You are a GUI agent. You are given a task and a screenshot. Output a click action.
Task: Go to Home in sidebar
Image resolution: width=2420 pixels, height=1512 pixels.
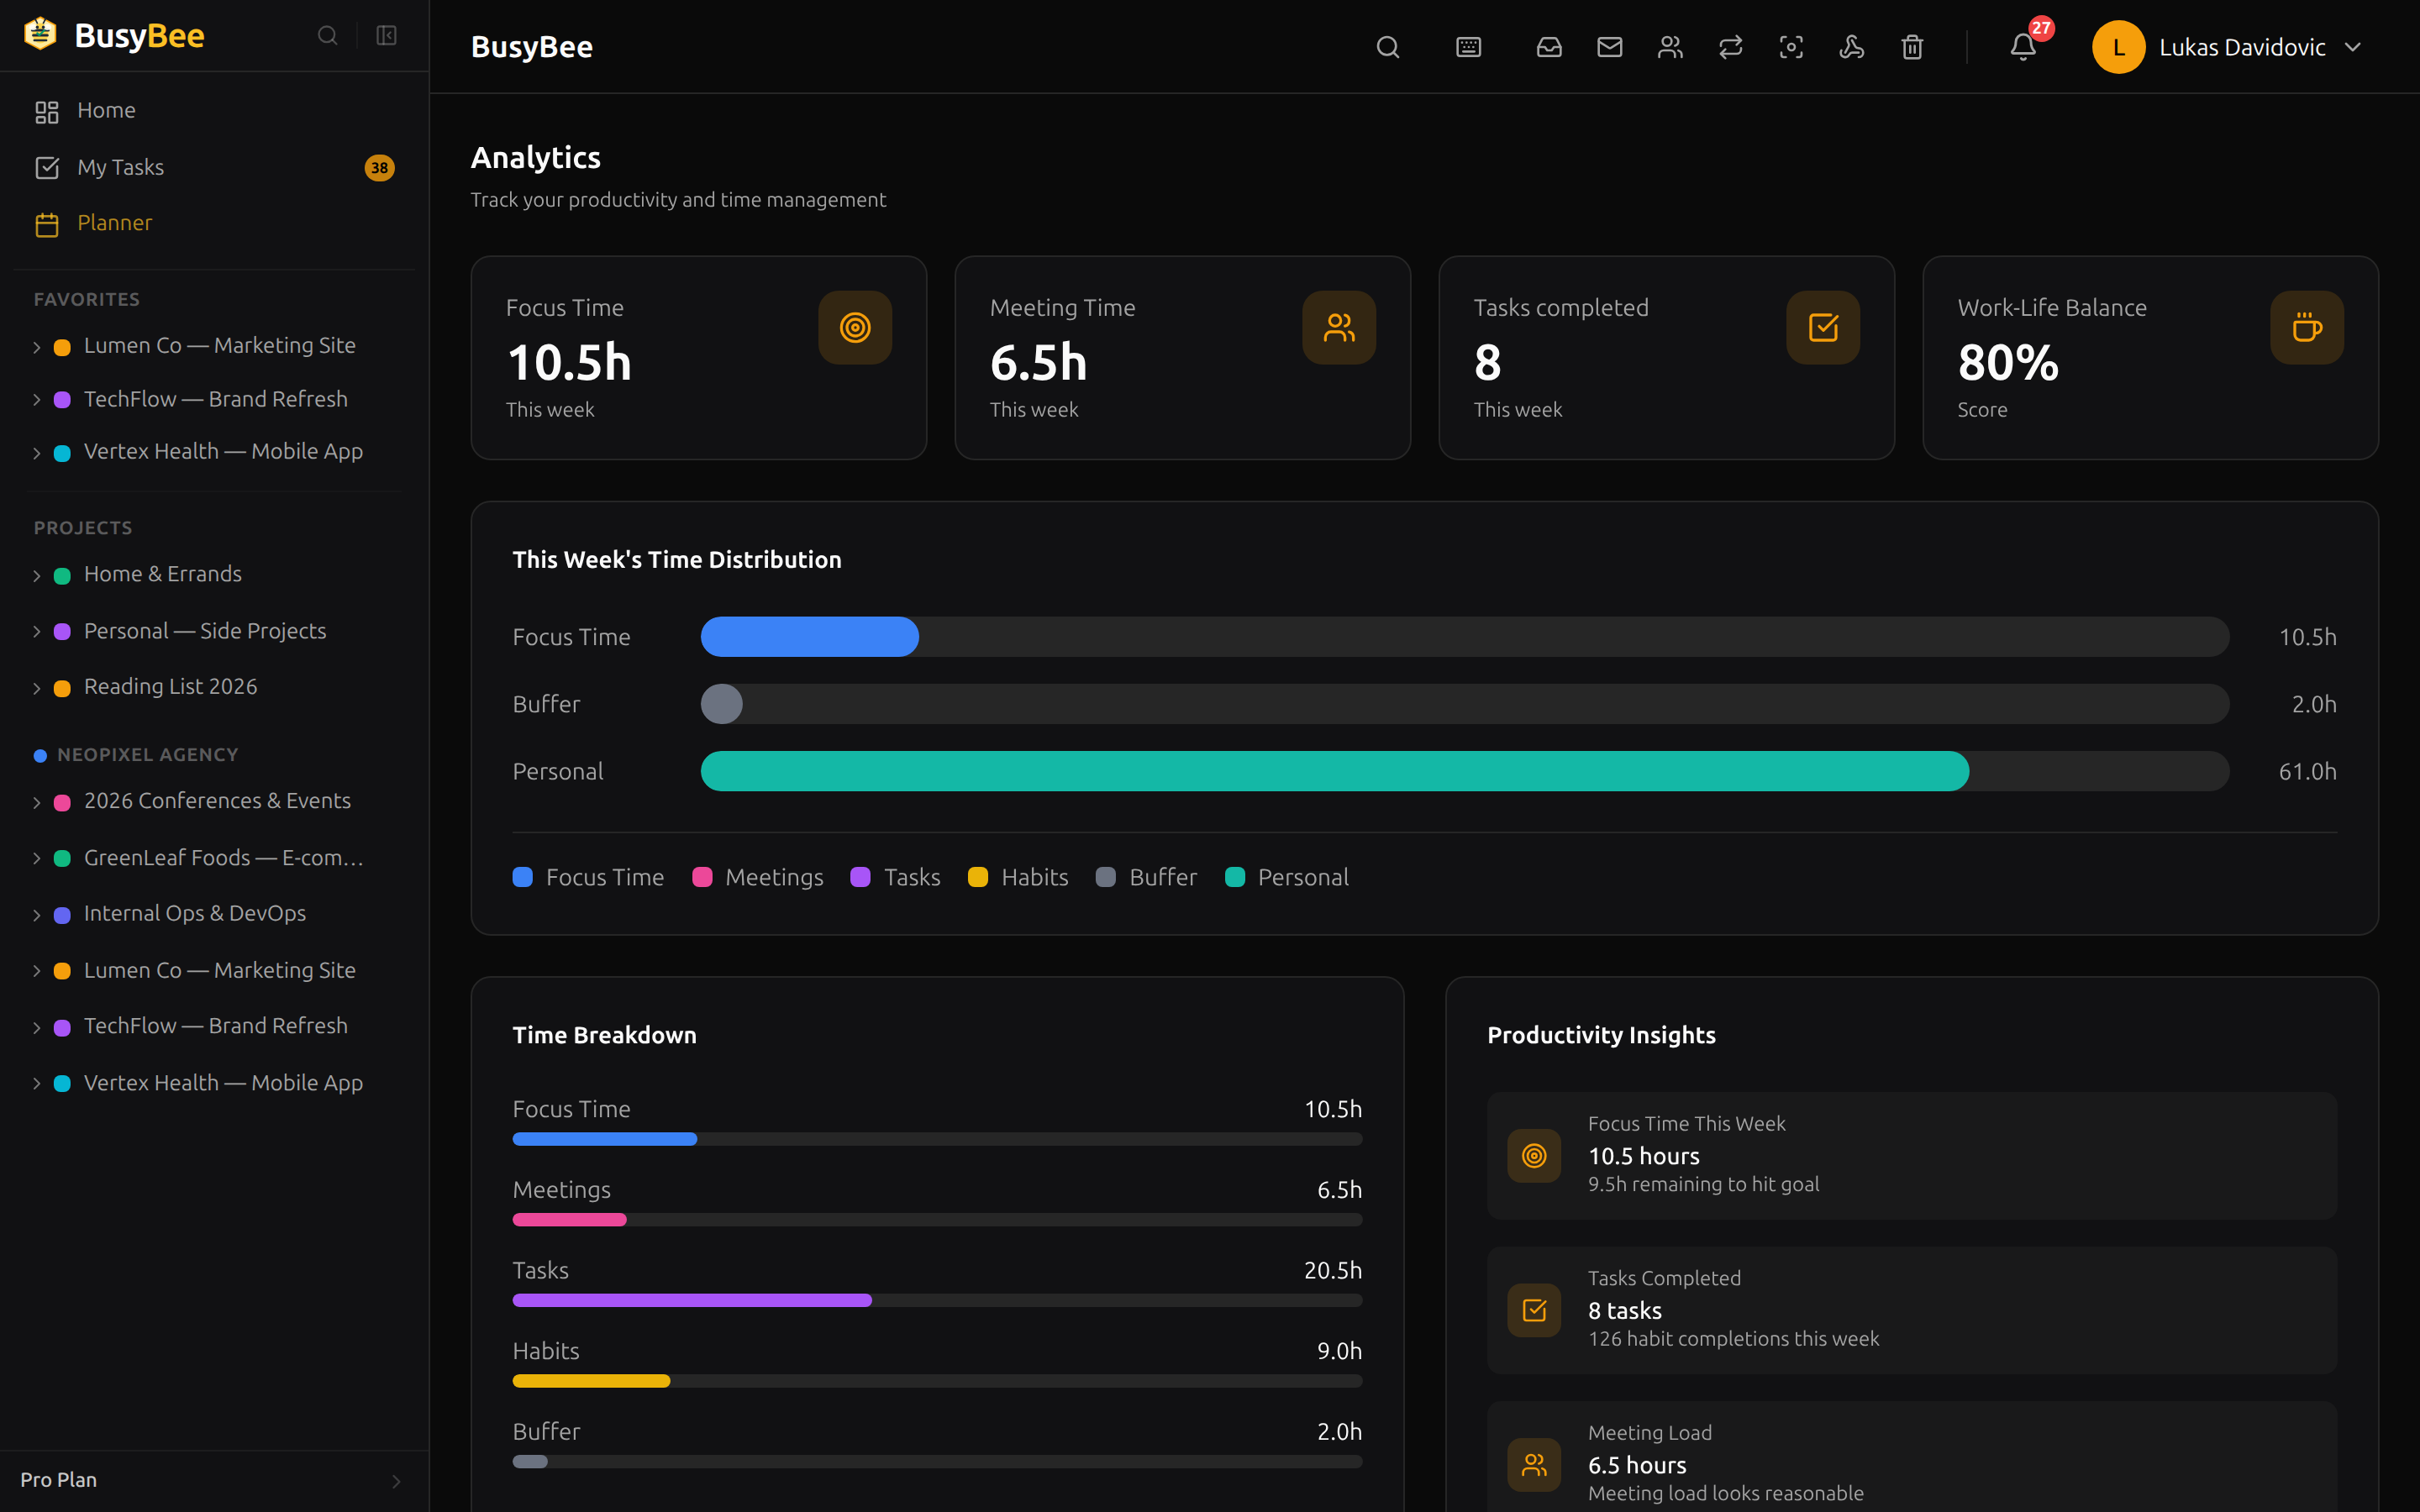pyautogui.click(x=214, y=110)
